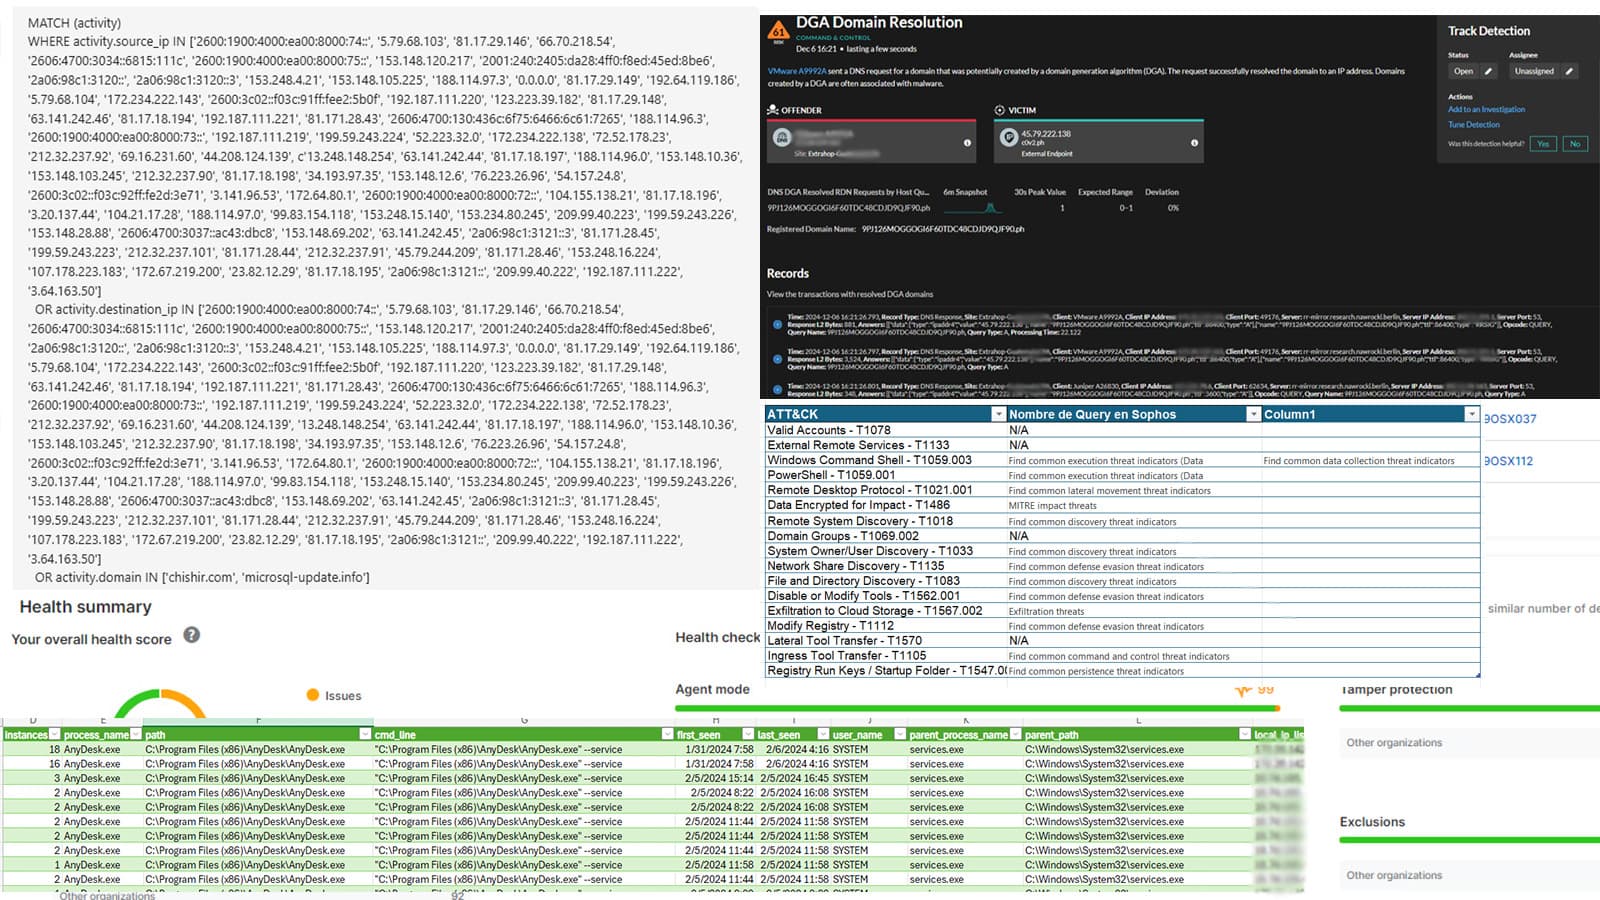Click the help question mark beside overall health score
The height and width of the screenshot is (900, 1600).
coord(192,635)
